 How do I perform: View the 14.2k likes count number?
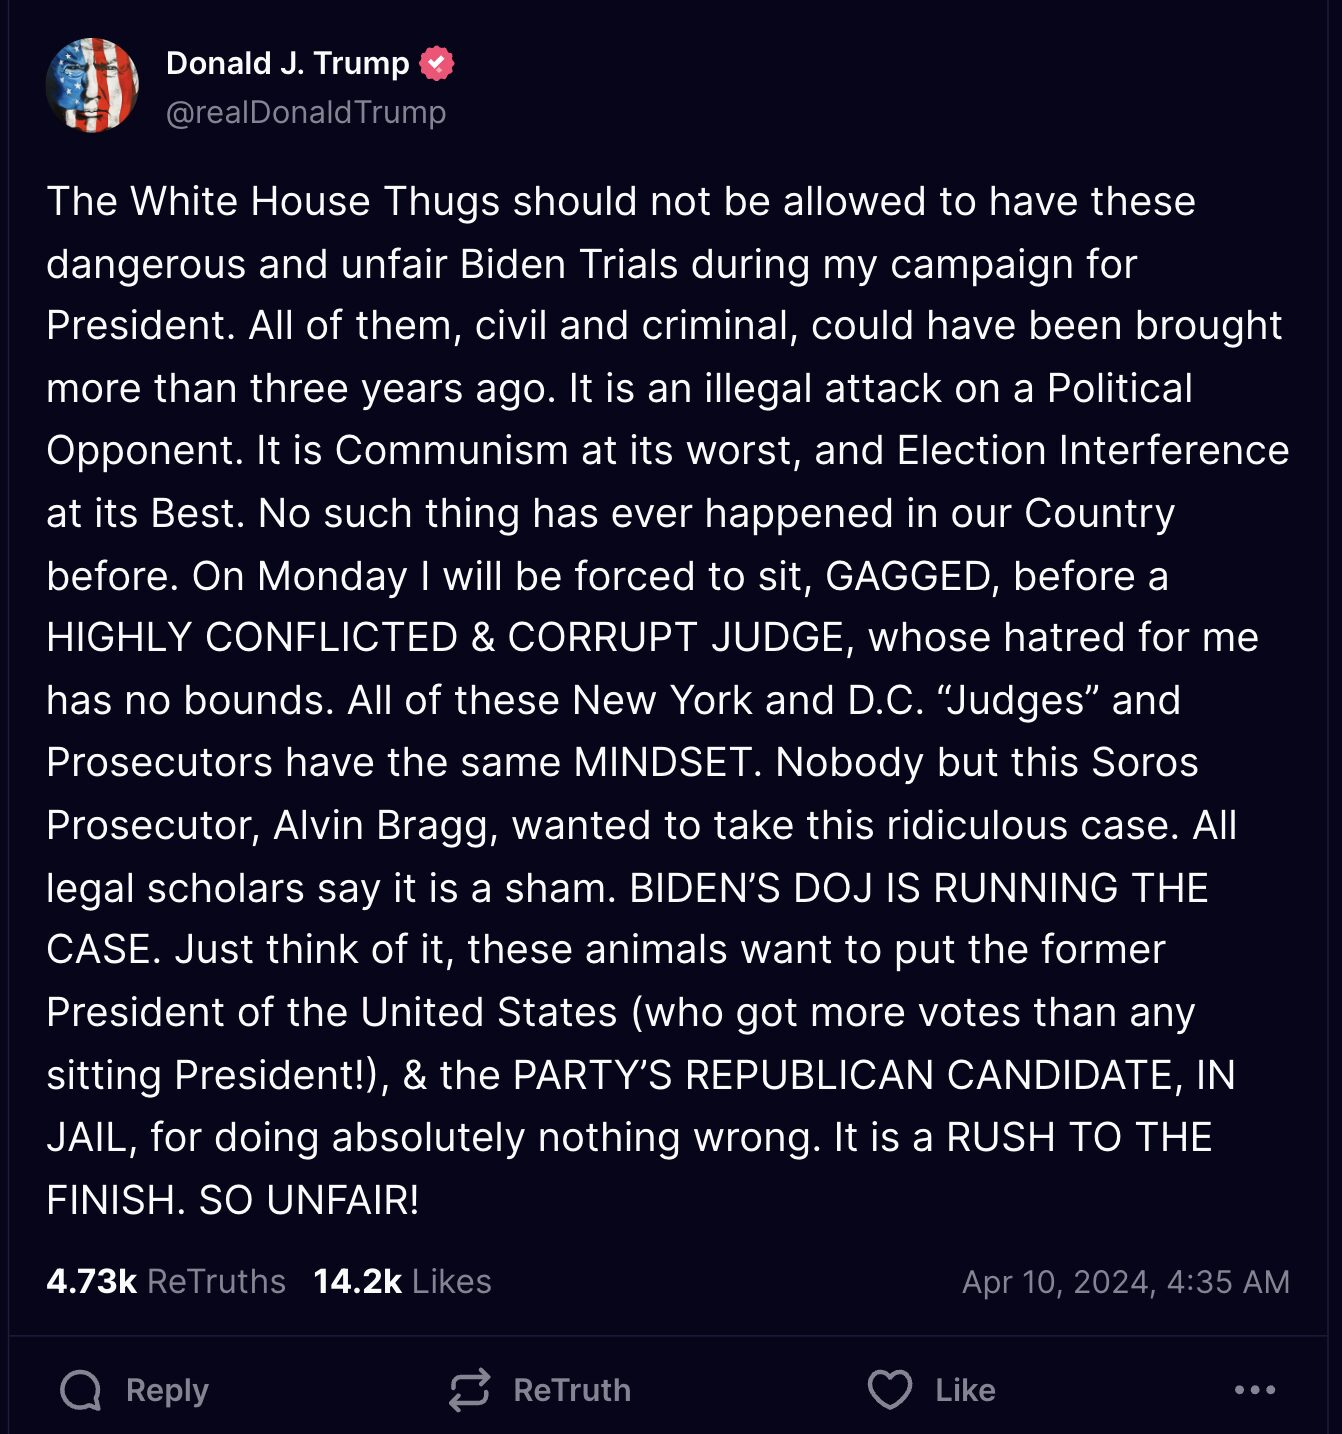click(x=357, y=1281)
